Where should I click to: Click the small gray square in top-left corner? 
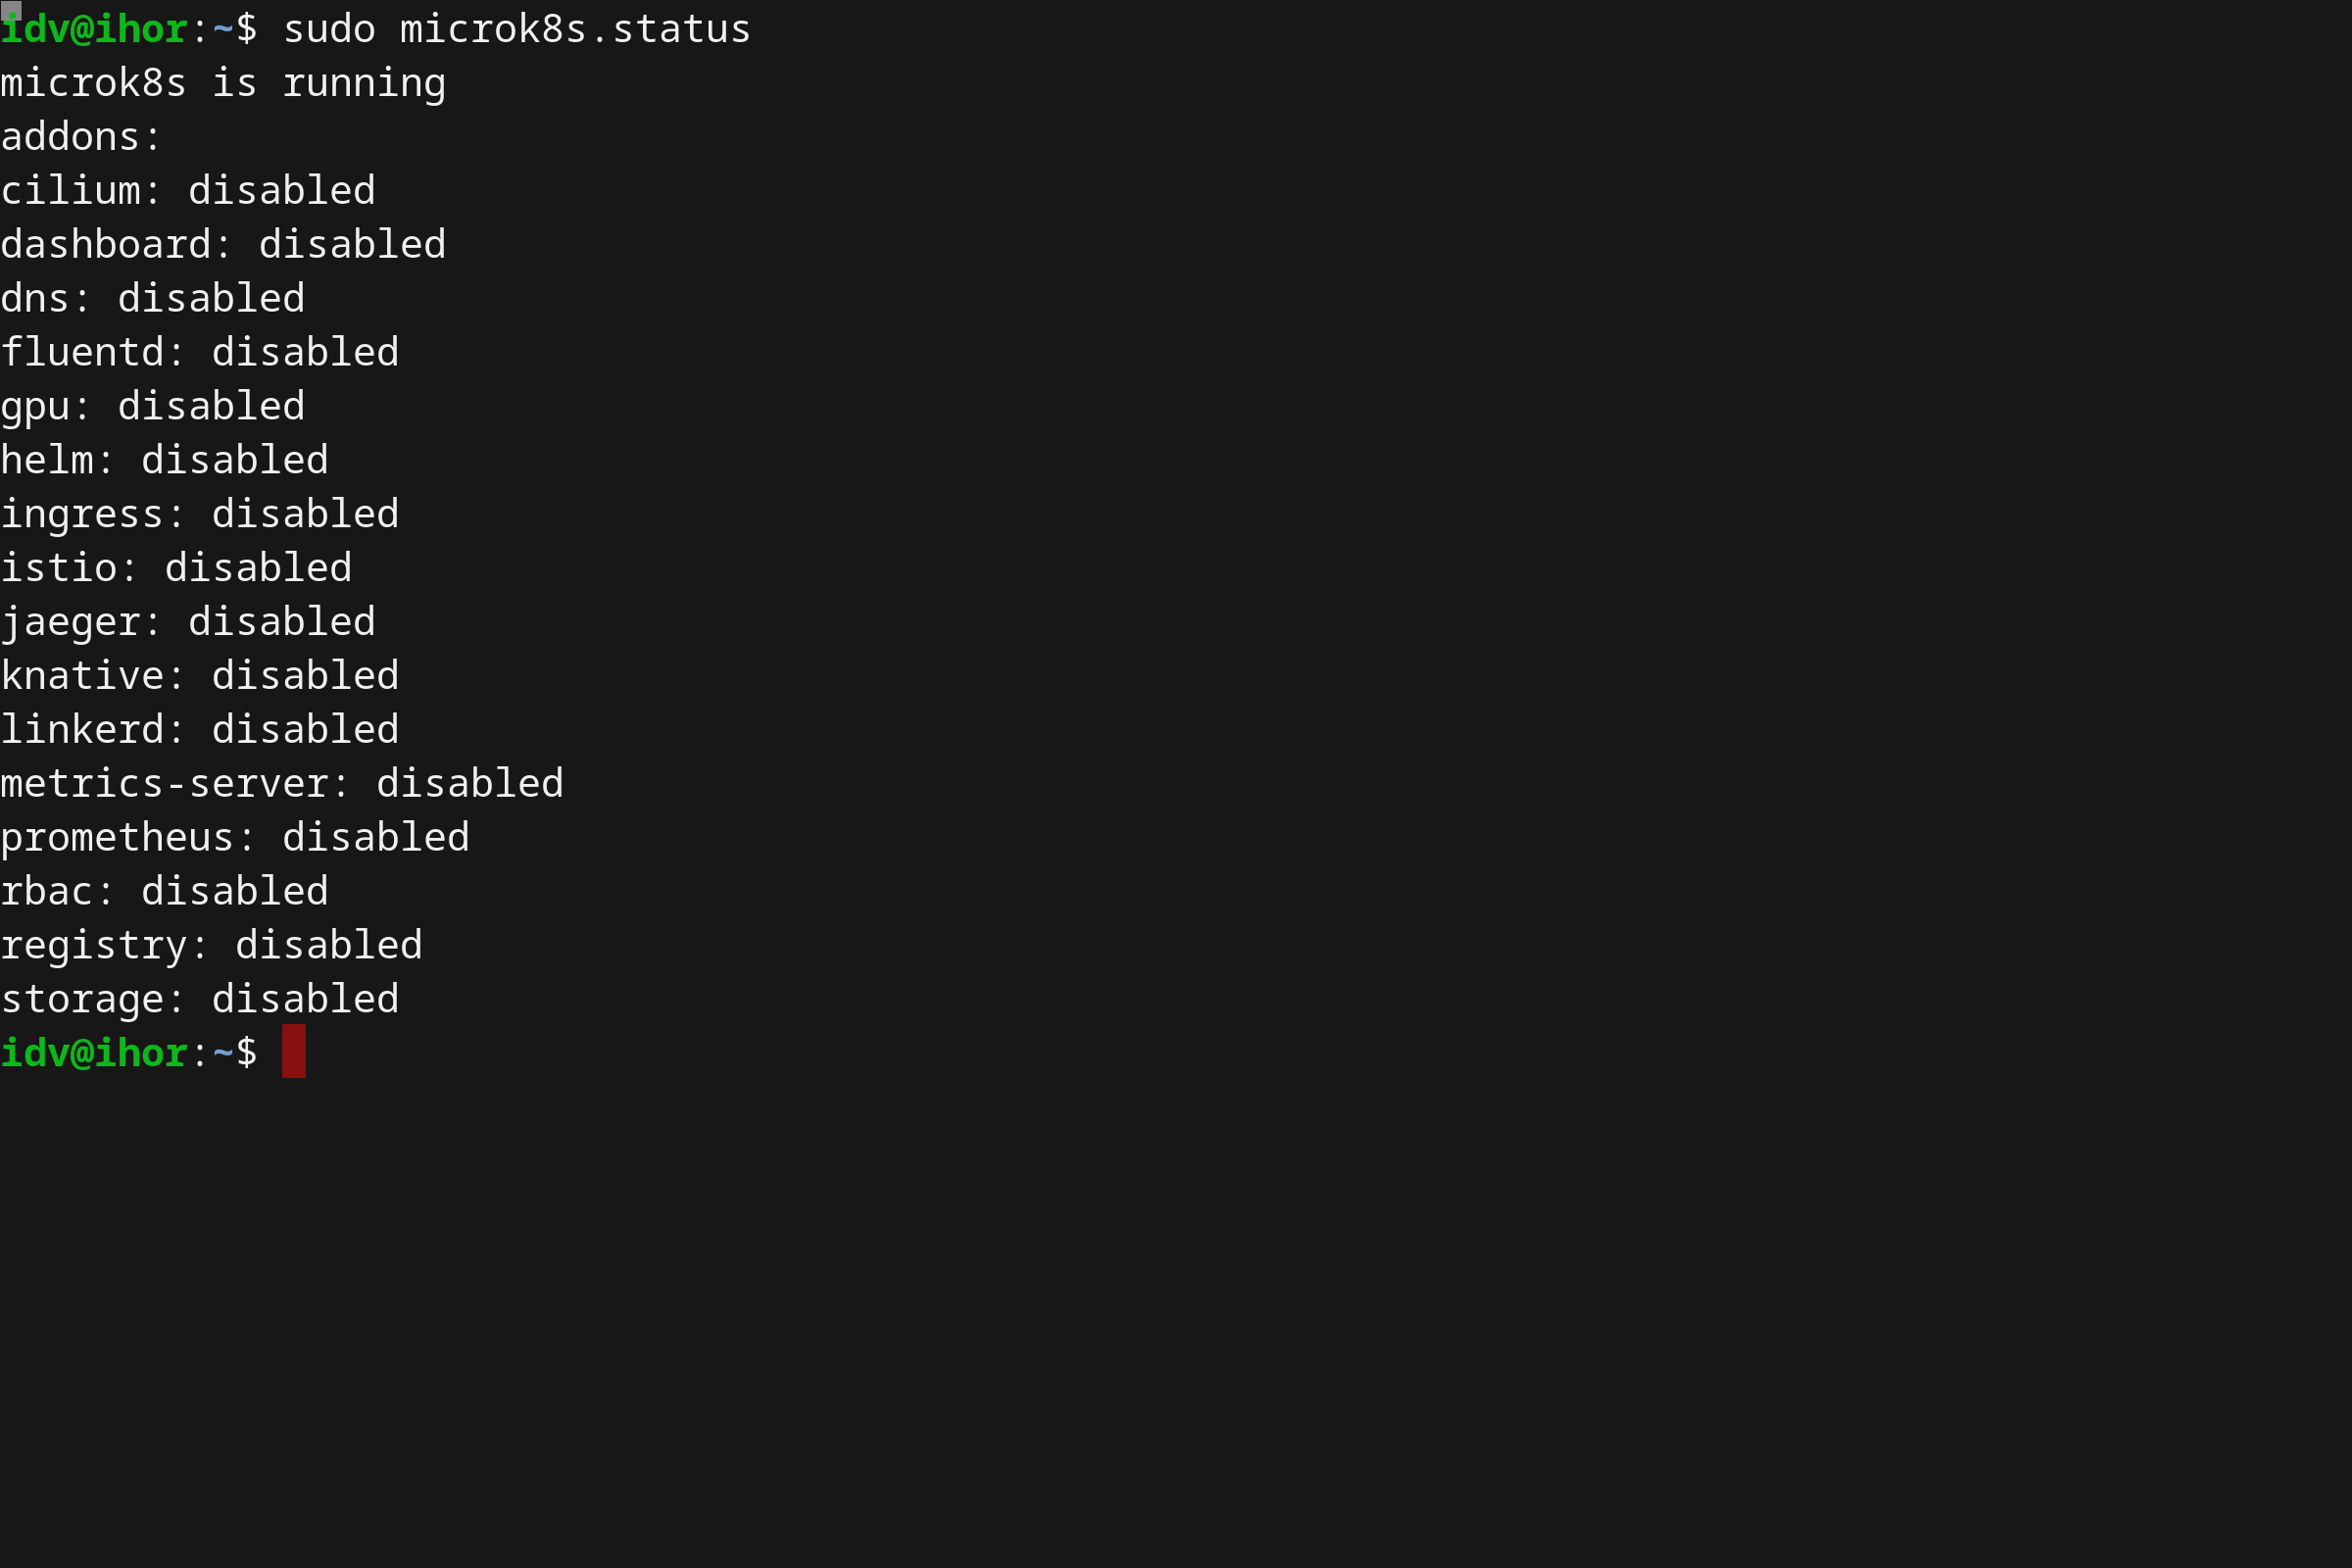pos(11,10)
